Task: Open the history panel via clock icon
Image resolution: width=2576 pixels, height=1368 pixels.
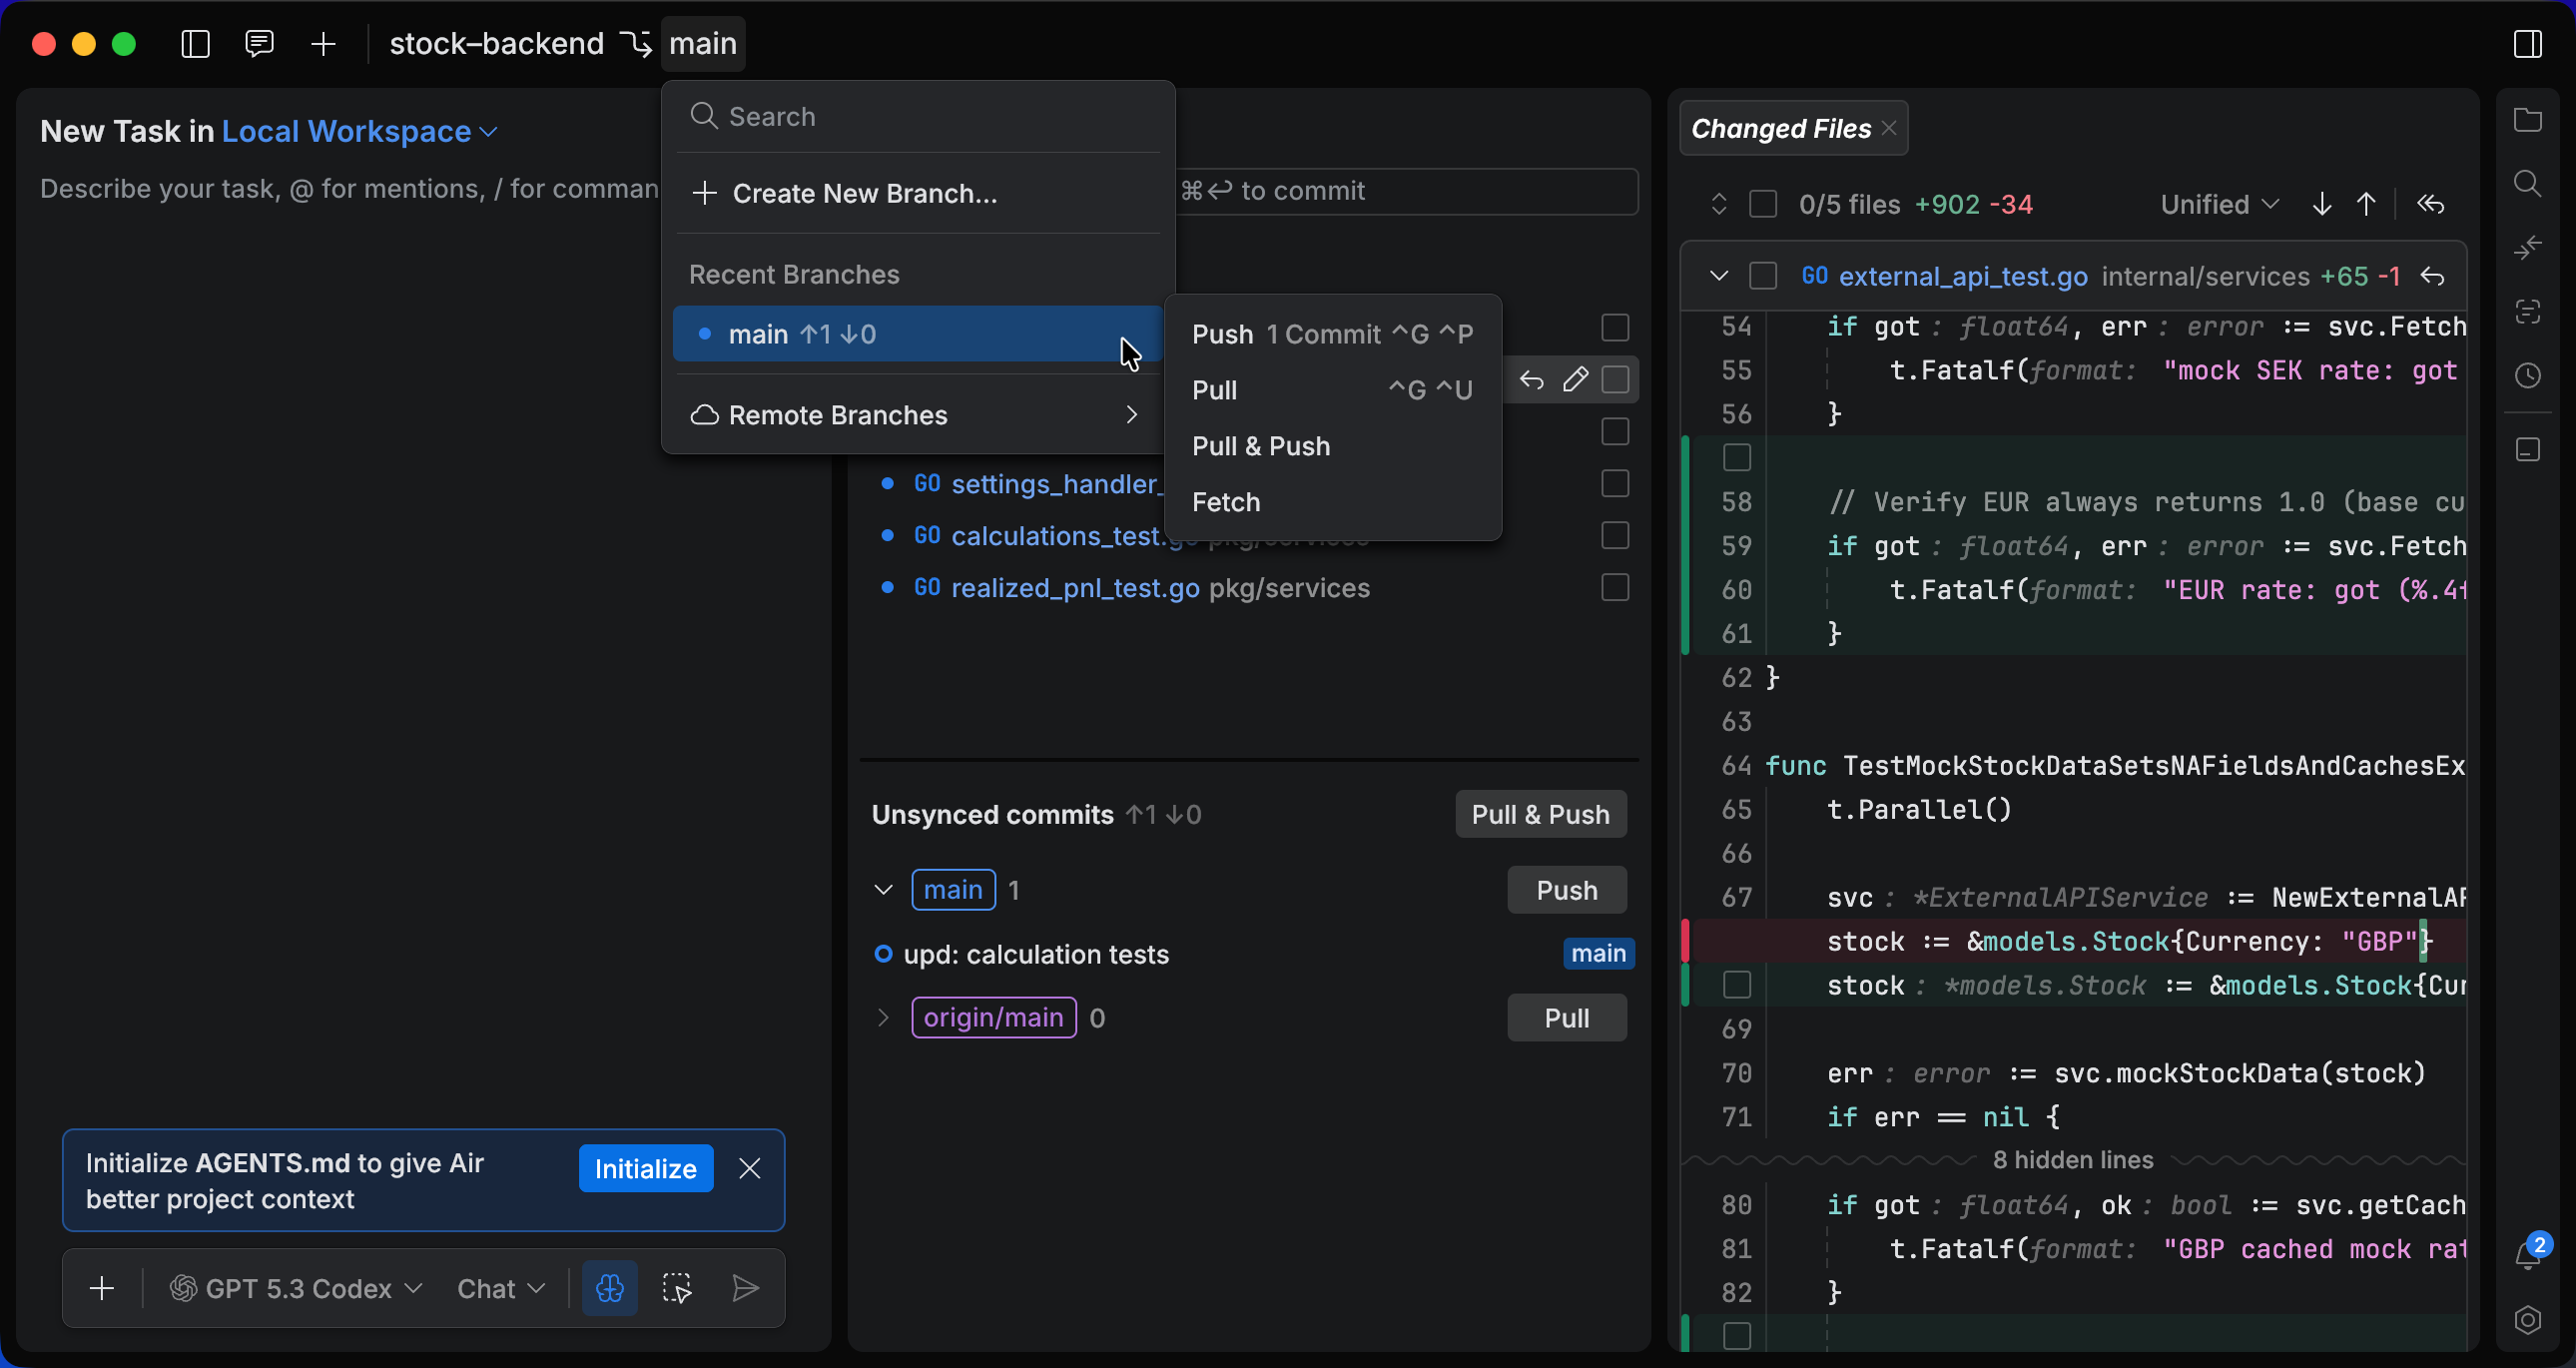Action: 2529,375
